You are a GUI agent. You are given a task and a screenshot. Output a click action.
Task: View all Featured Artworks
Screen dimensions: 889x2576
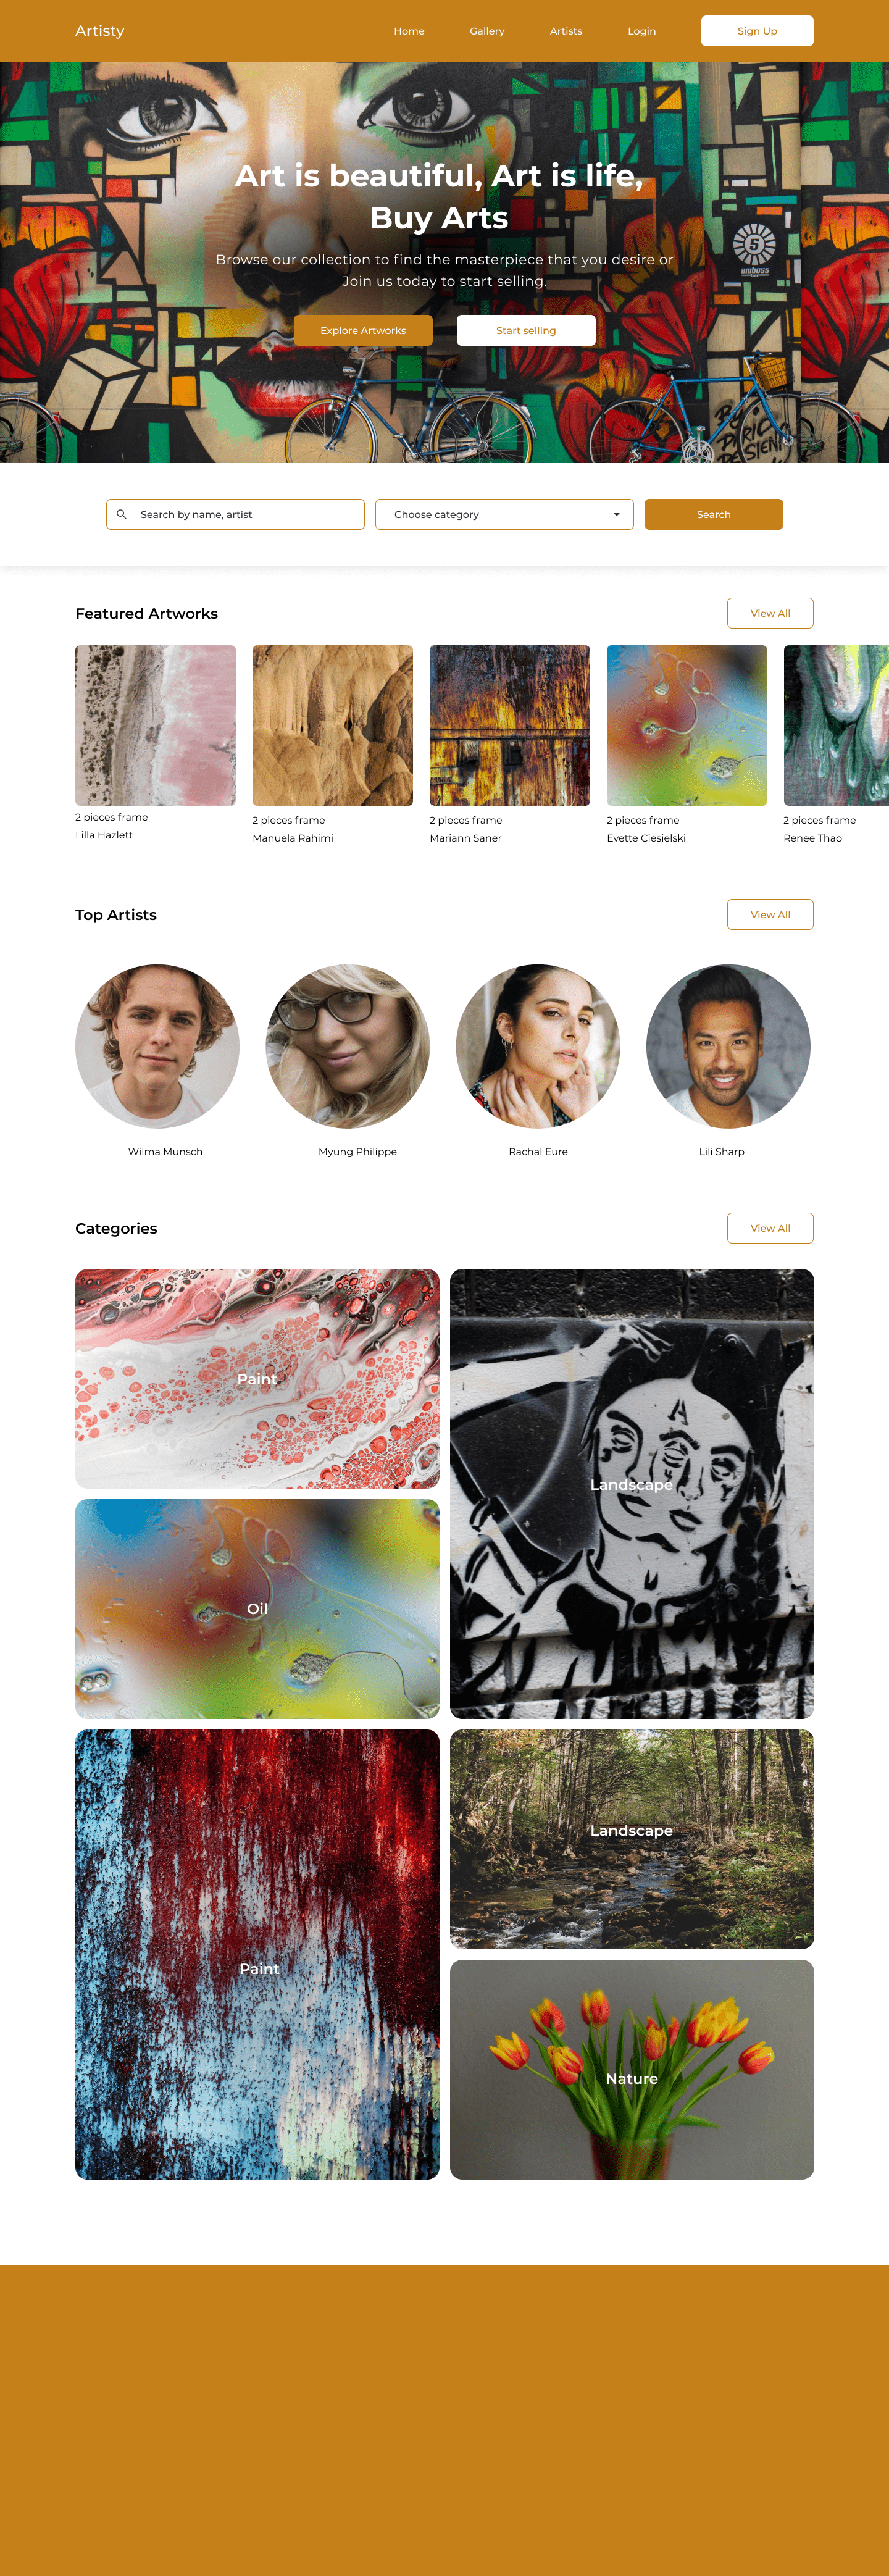pos(770,613)
